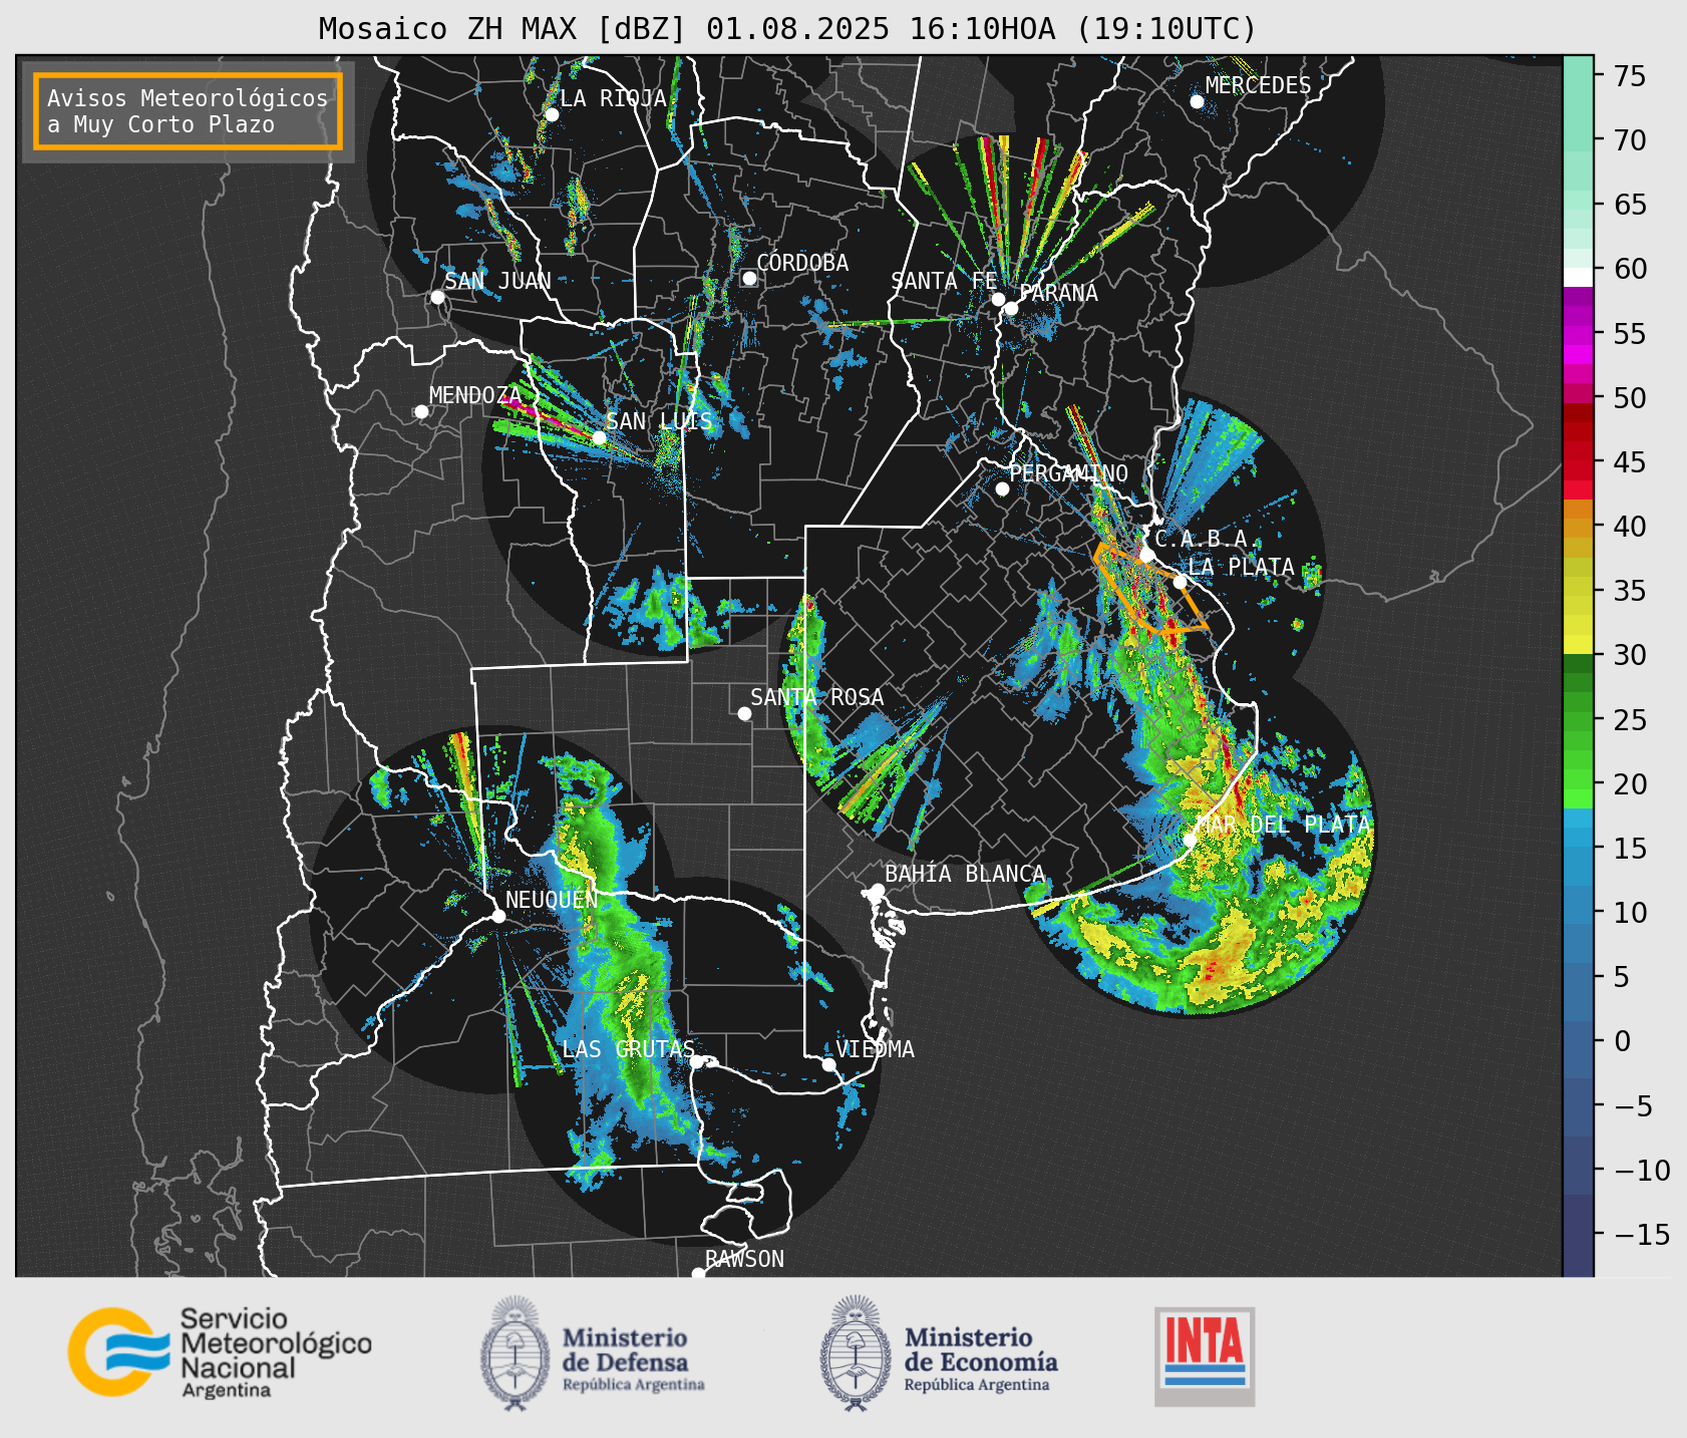Click the 50 scale label
This screenshot has height=1438, width=1687.
[x=1630, y=398]
